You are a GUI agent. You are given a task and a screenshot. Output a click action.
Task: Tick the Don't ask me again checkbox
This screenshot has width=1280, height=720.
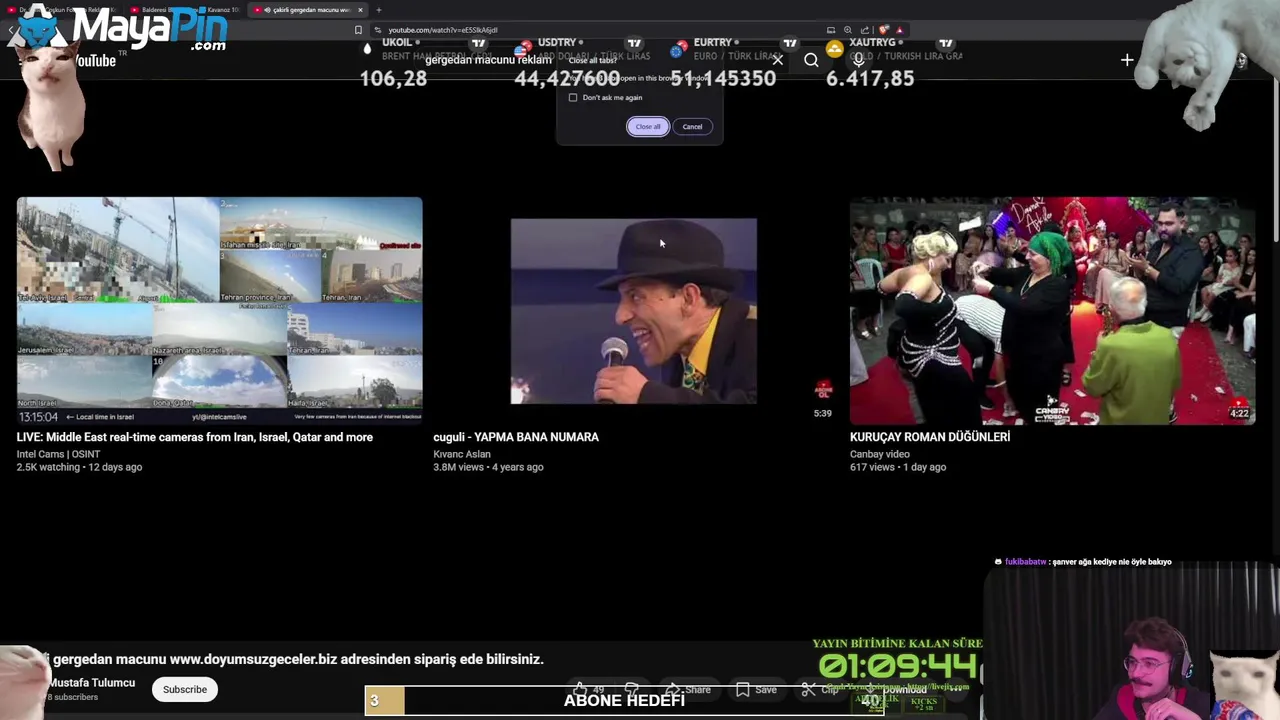pos(573,98)
